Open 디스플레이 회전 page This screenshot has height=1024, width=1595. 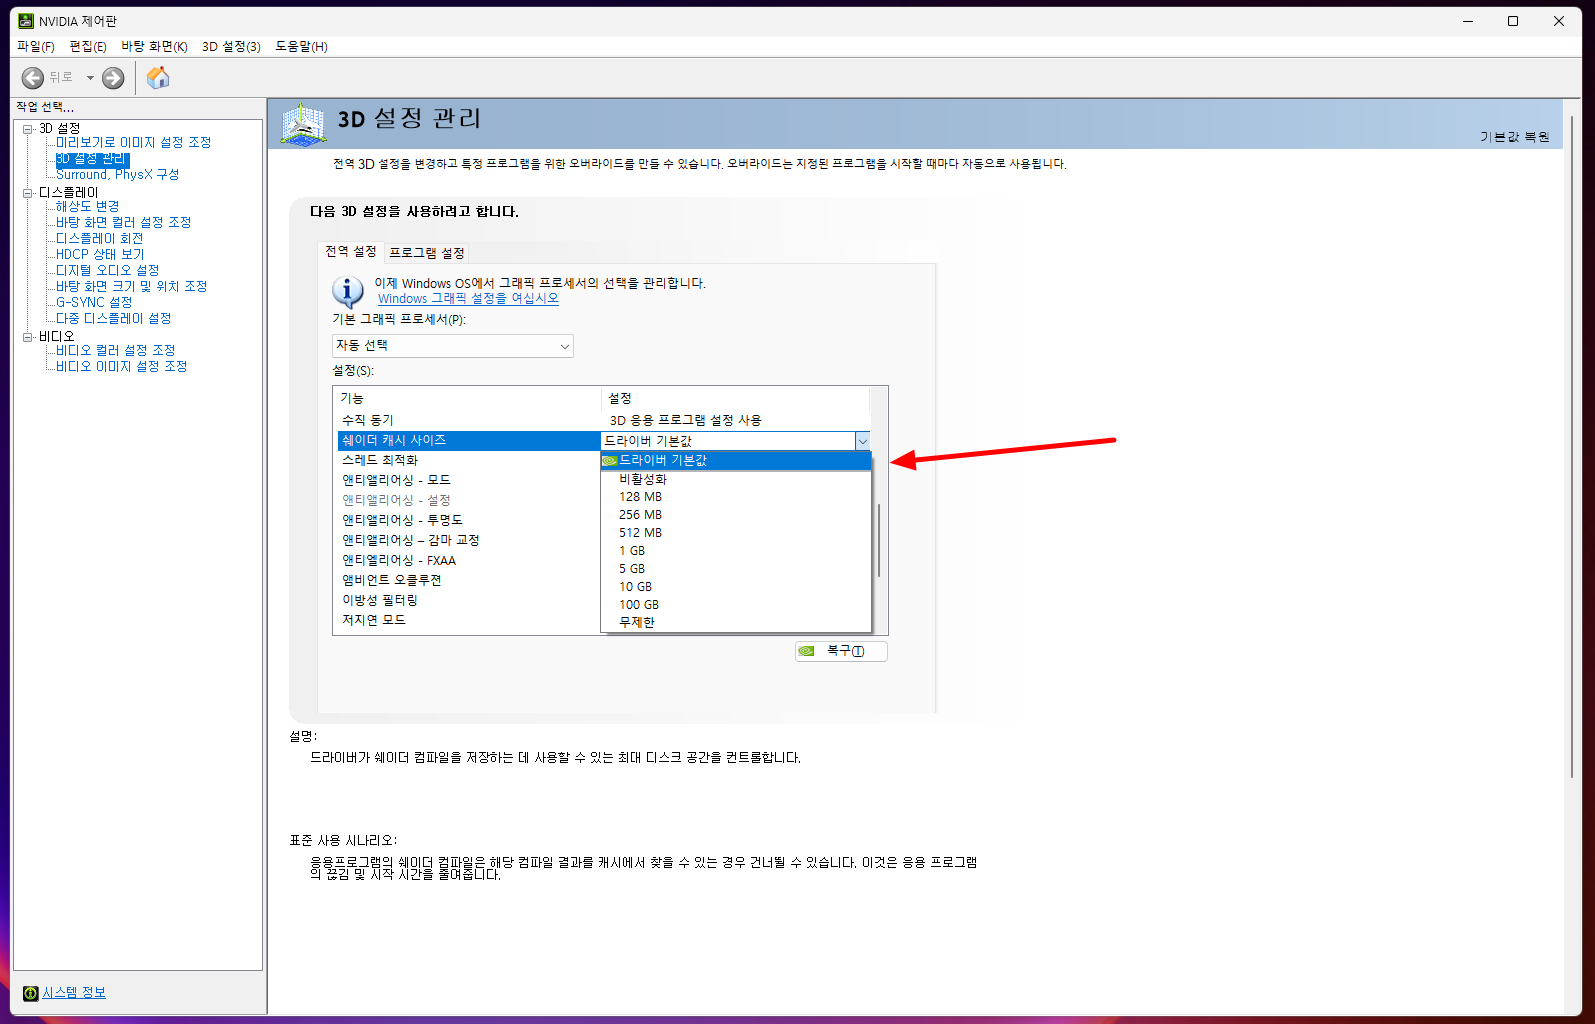[99, 239]
